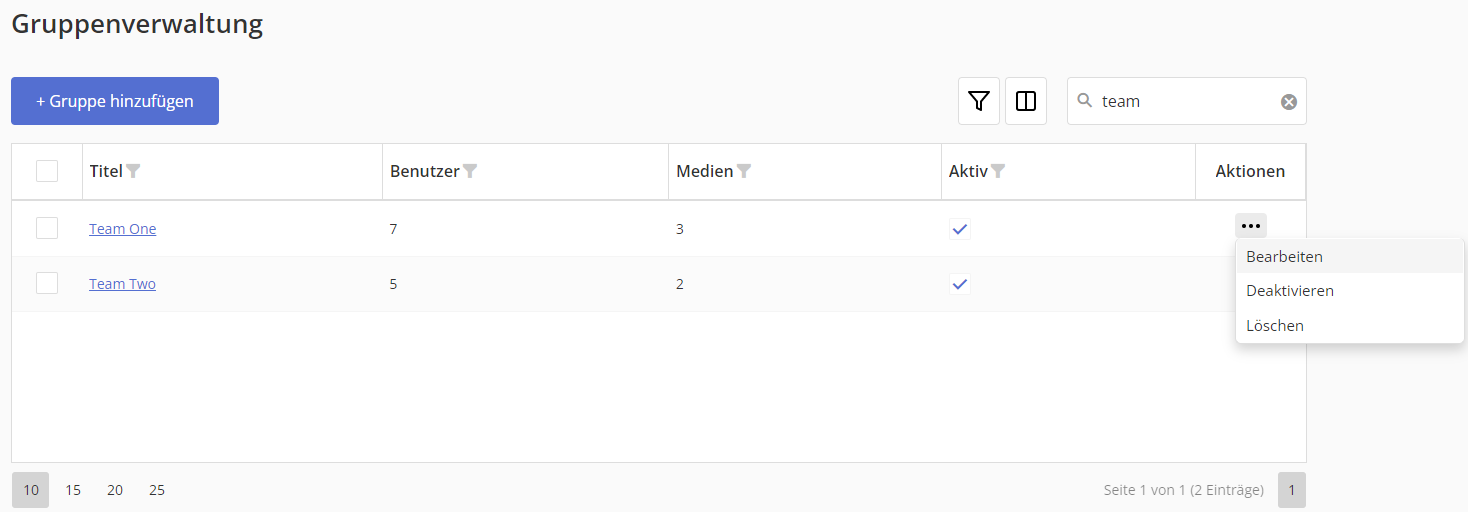Click the Gruppe hinzufügen button
This screenshot has width=1468, height=512.
tap(115, 101)
